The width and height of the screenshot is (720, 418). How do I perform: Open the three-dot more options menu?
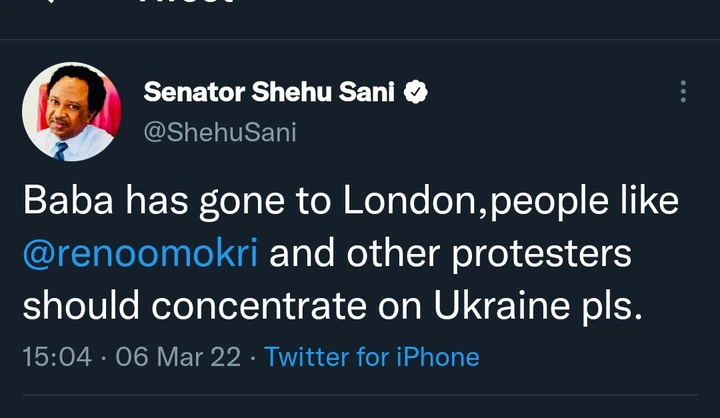[683, 92]
